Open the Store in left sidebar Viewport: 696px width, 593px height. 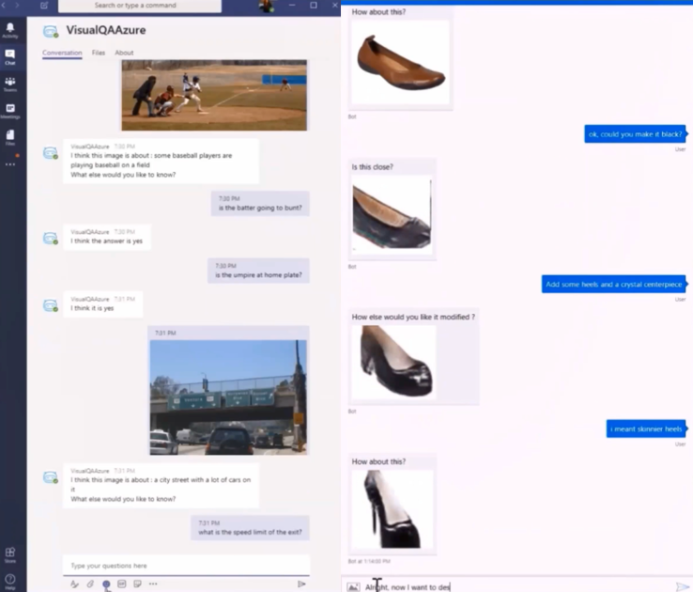10,553
